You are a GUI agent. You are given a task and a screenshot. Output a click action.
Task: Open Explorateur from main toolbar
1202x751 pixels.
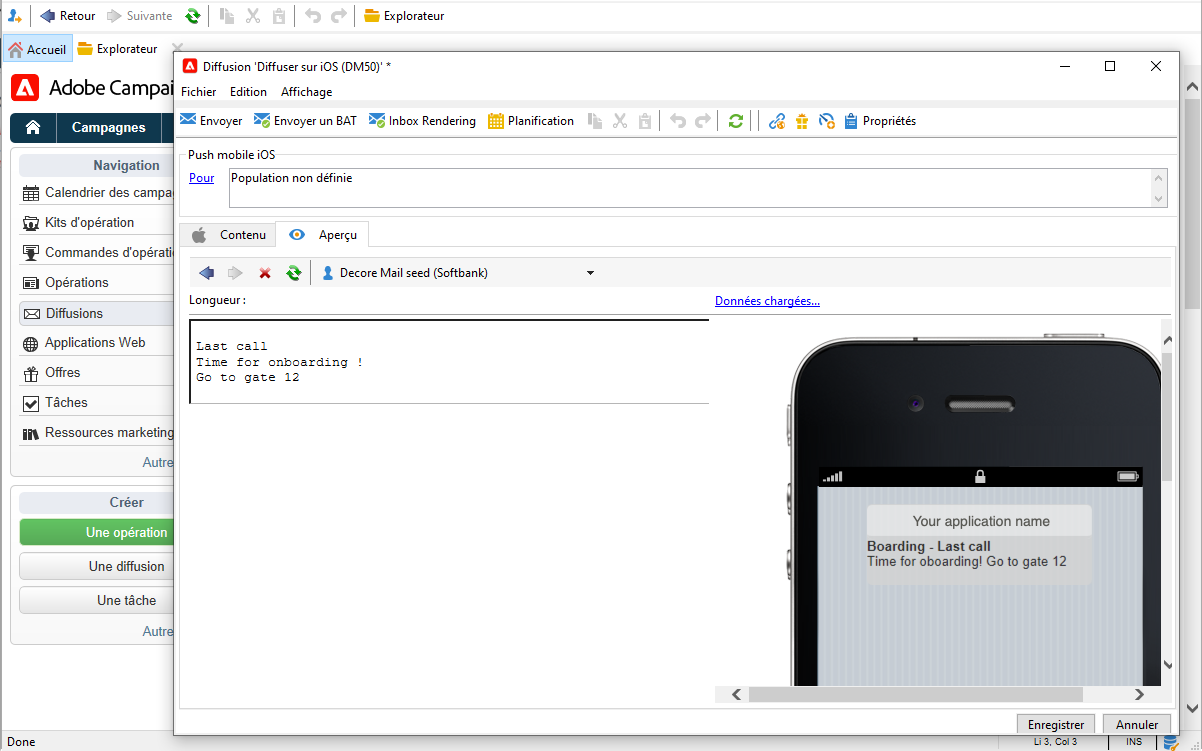(404, 16)
